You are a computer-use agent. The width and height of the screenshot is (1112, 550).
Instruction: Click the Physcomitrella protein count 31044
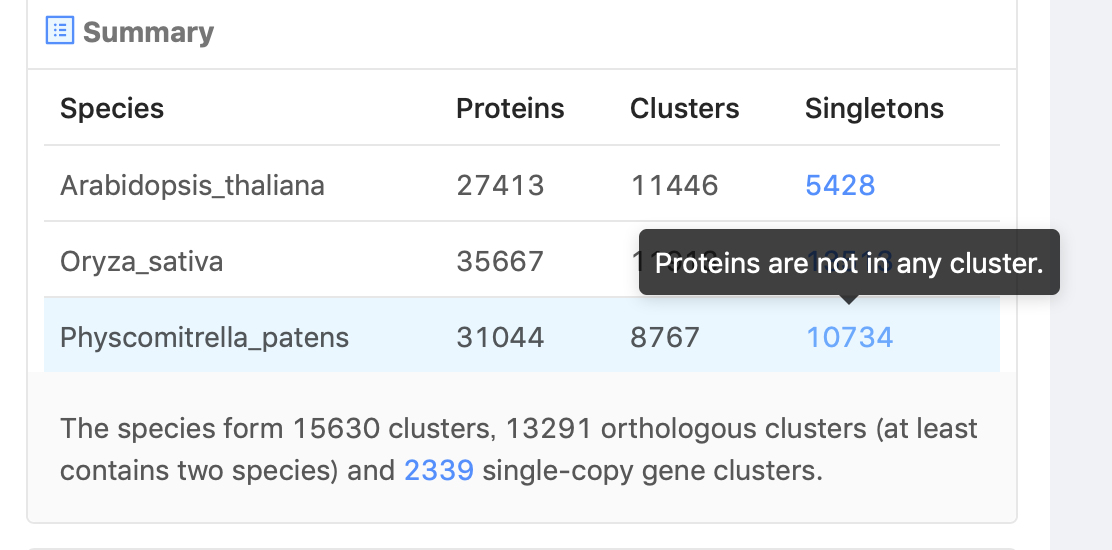[x=500, y=337]
